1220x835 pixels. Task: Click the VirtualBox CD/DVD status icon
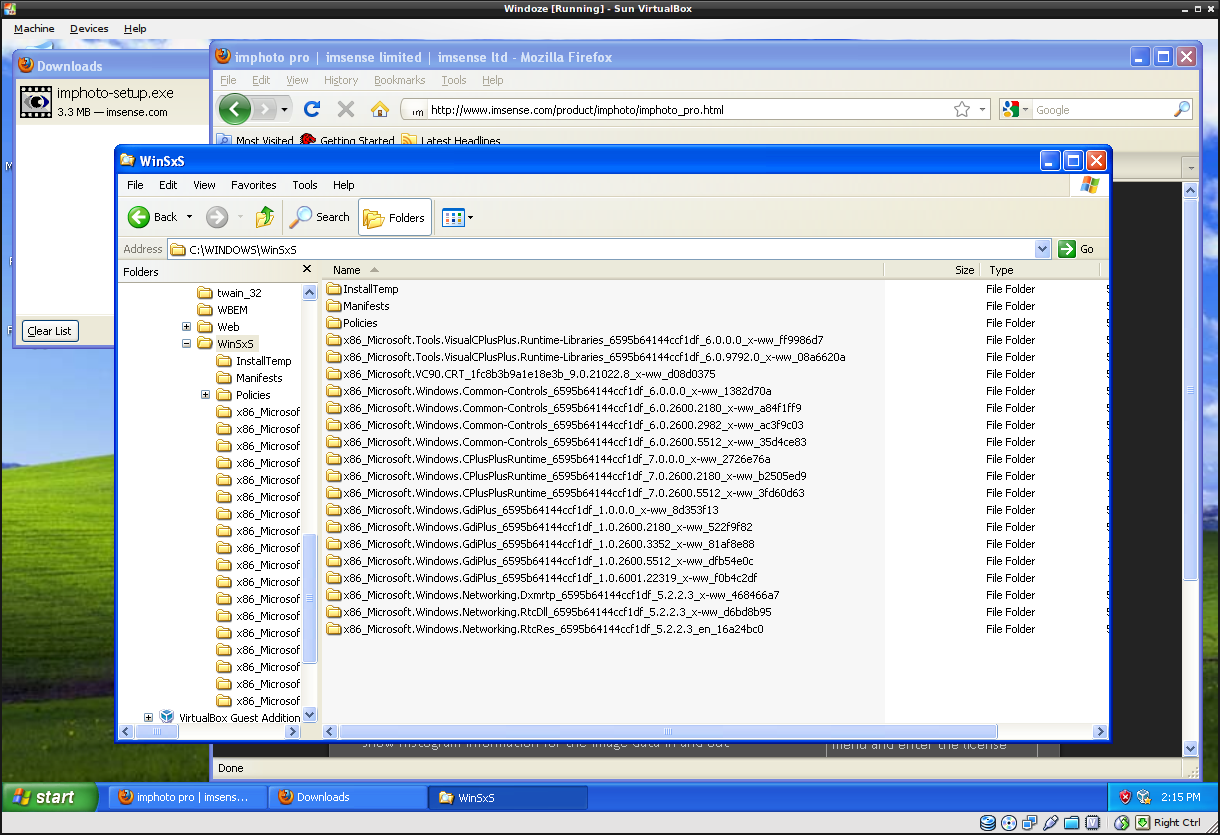[1009, 823]
